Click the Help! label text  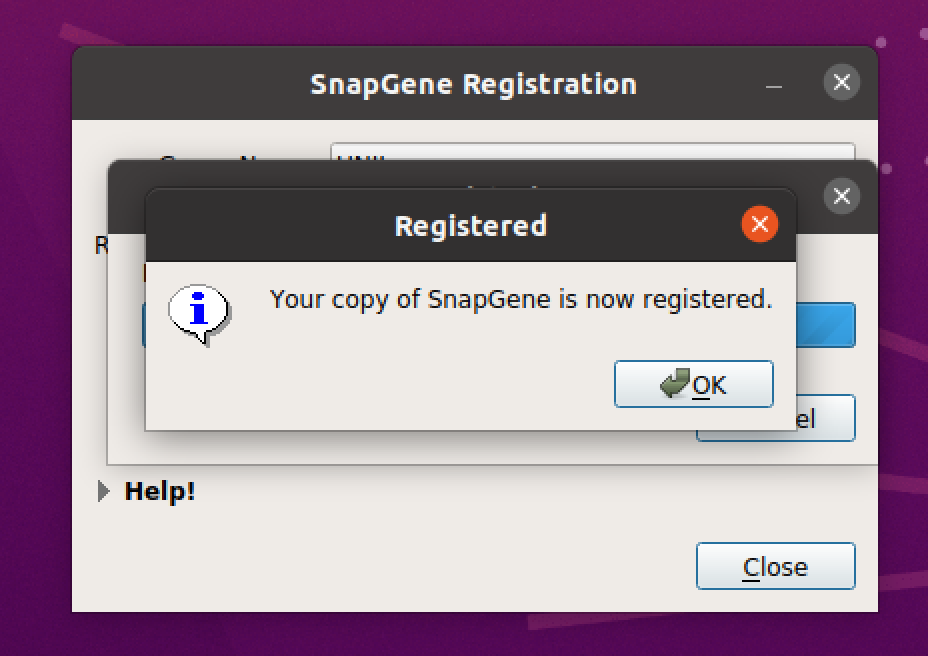[x=160, y=492]
